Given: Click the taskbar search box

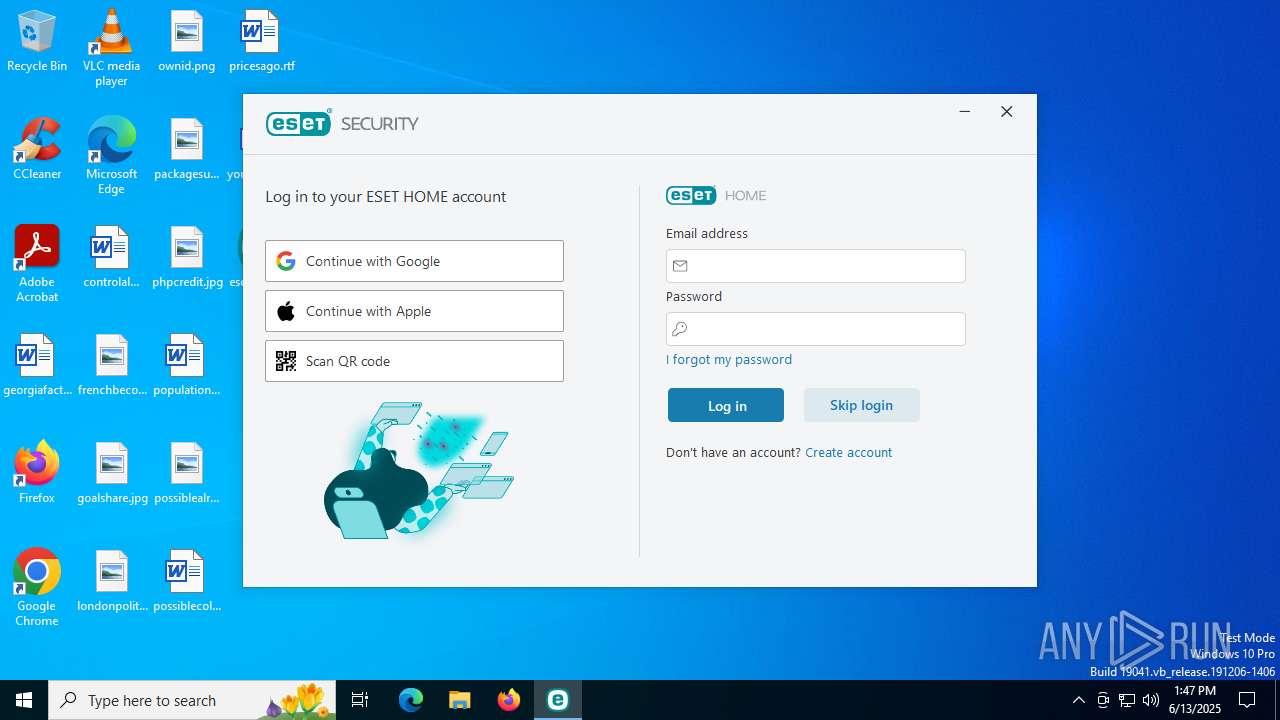Looking at the screenshot, I should coord(194,700).
